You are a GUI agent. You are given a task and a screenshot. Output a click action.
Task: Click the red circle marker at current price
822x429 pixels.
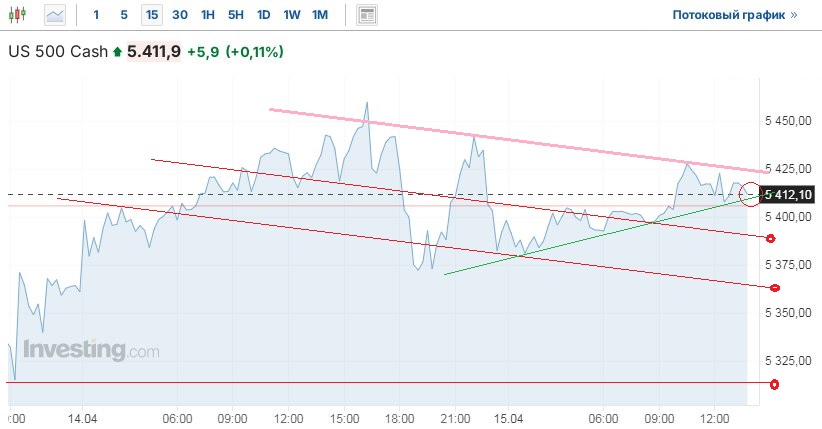(x=750, y=193)
